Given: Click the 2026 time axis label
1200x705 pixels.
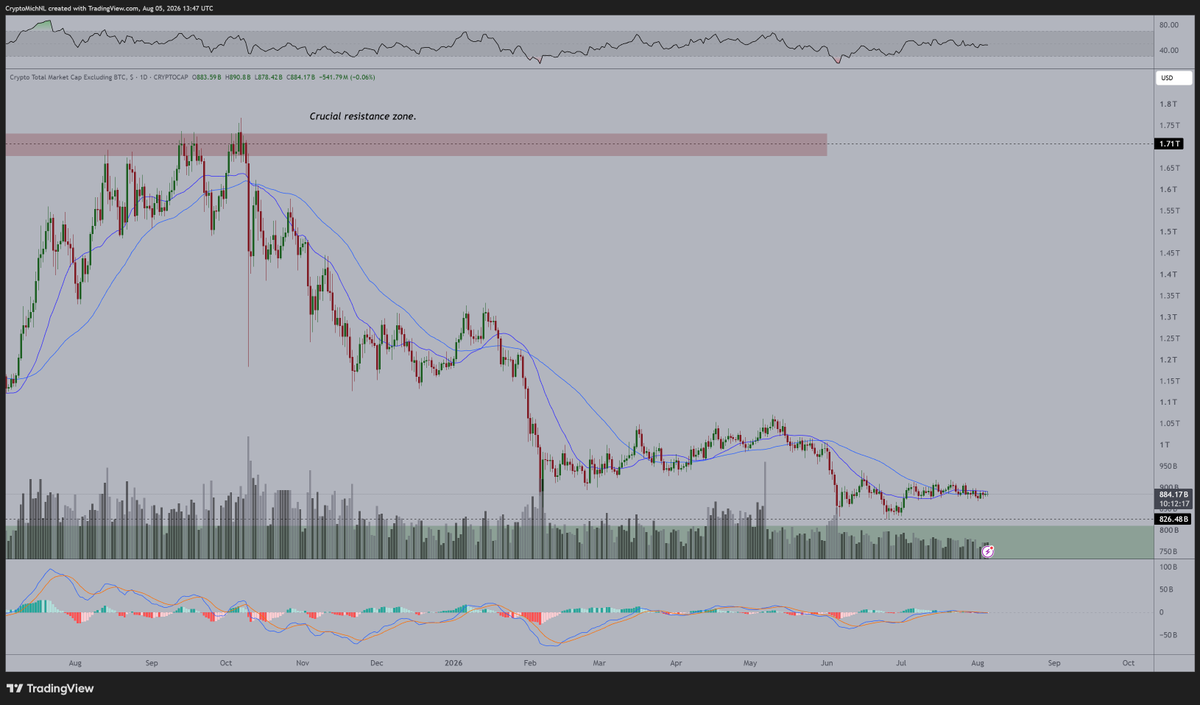Looking at the screenshot, I should (454, 662).
